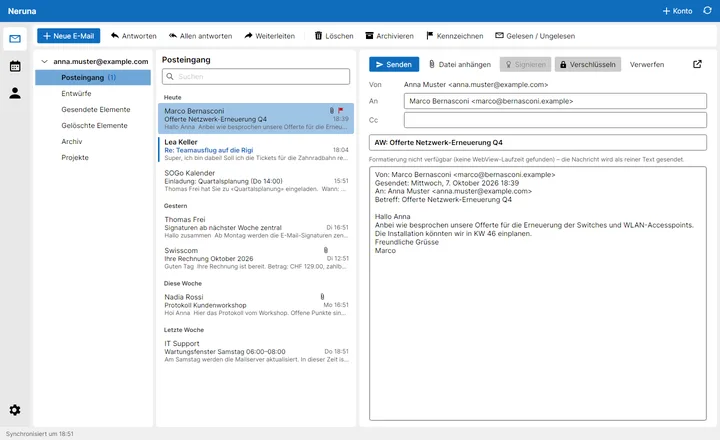Discard the draft via Verwerfen
The height and width of the screenshot is (440, 720).
(x=647, y=64)
